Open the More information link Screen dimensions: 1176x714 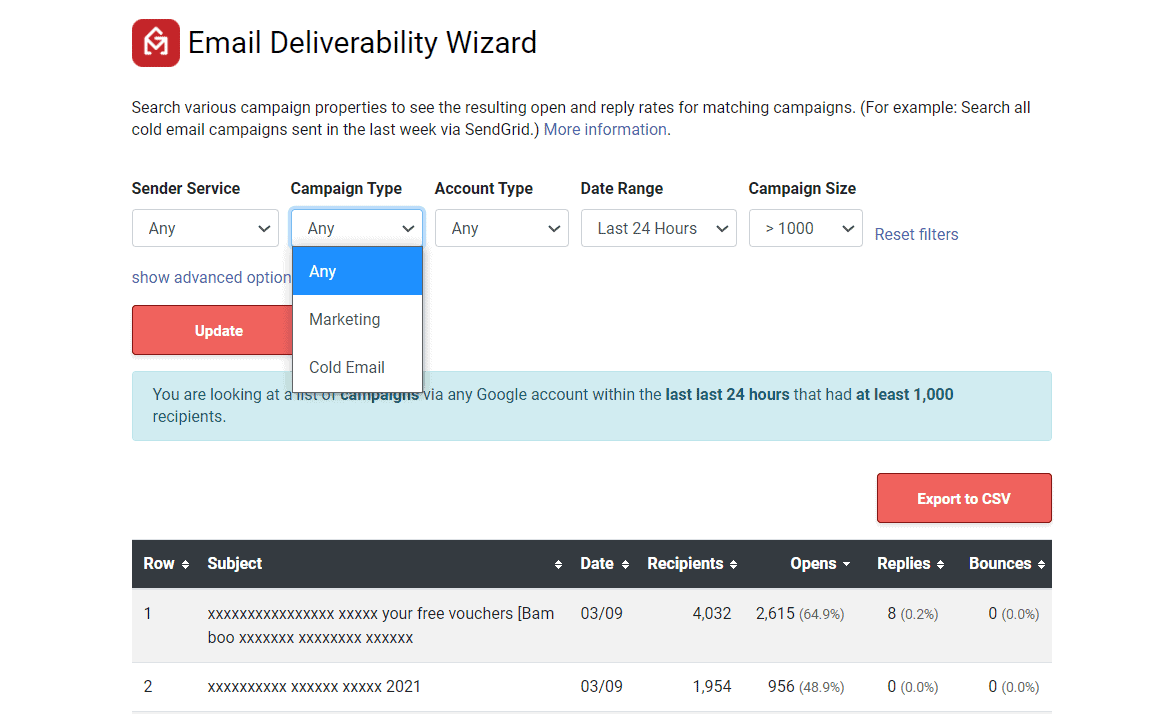[x=605, y=129]
